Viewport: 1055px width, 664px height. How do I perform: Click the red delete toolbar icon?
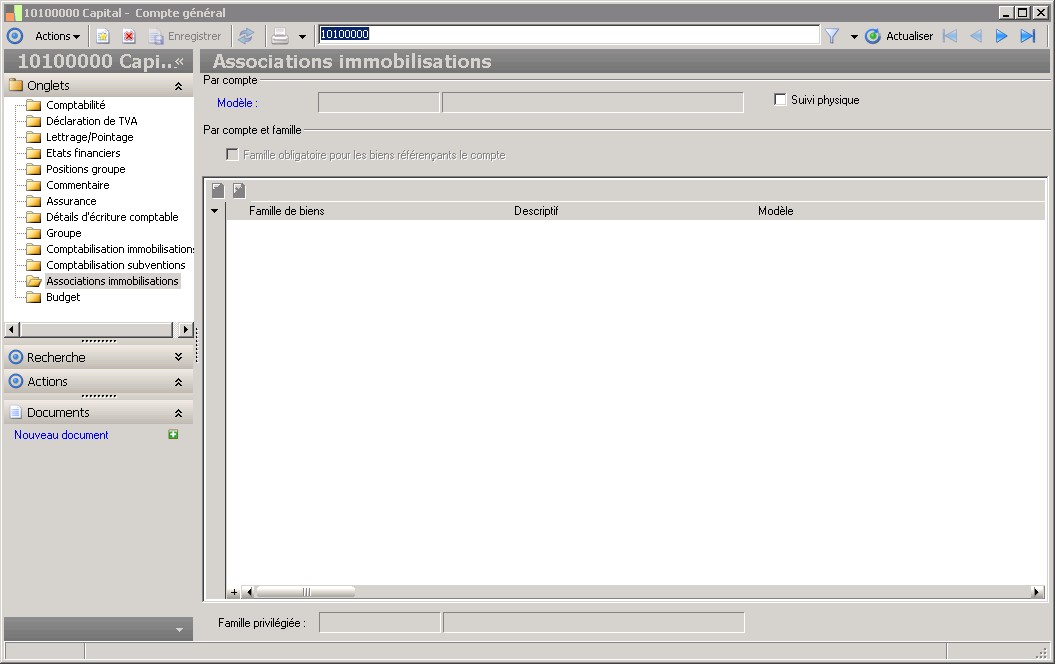129,36
